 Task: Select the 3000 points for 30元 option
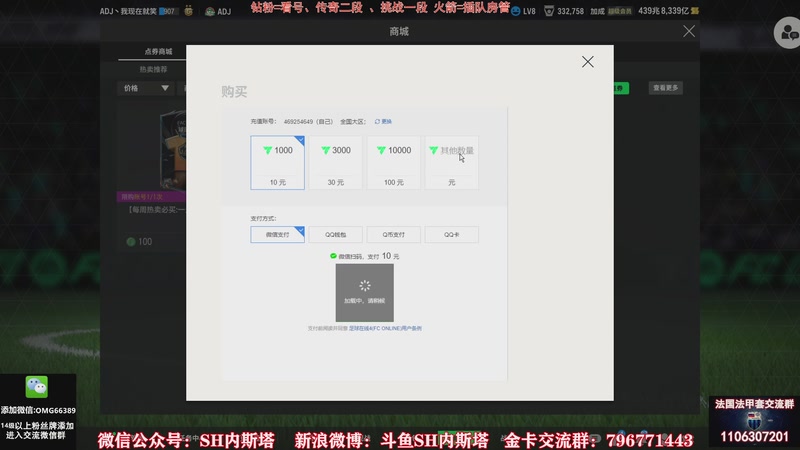[x=335, y=163]
